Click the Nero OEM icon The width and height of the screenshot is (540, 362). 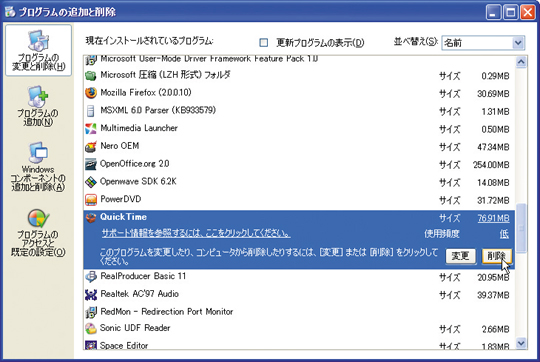(x=91, y=146)
